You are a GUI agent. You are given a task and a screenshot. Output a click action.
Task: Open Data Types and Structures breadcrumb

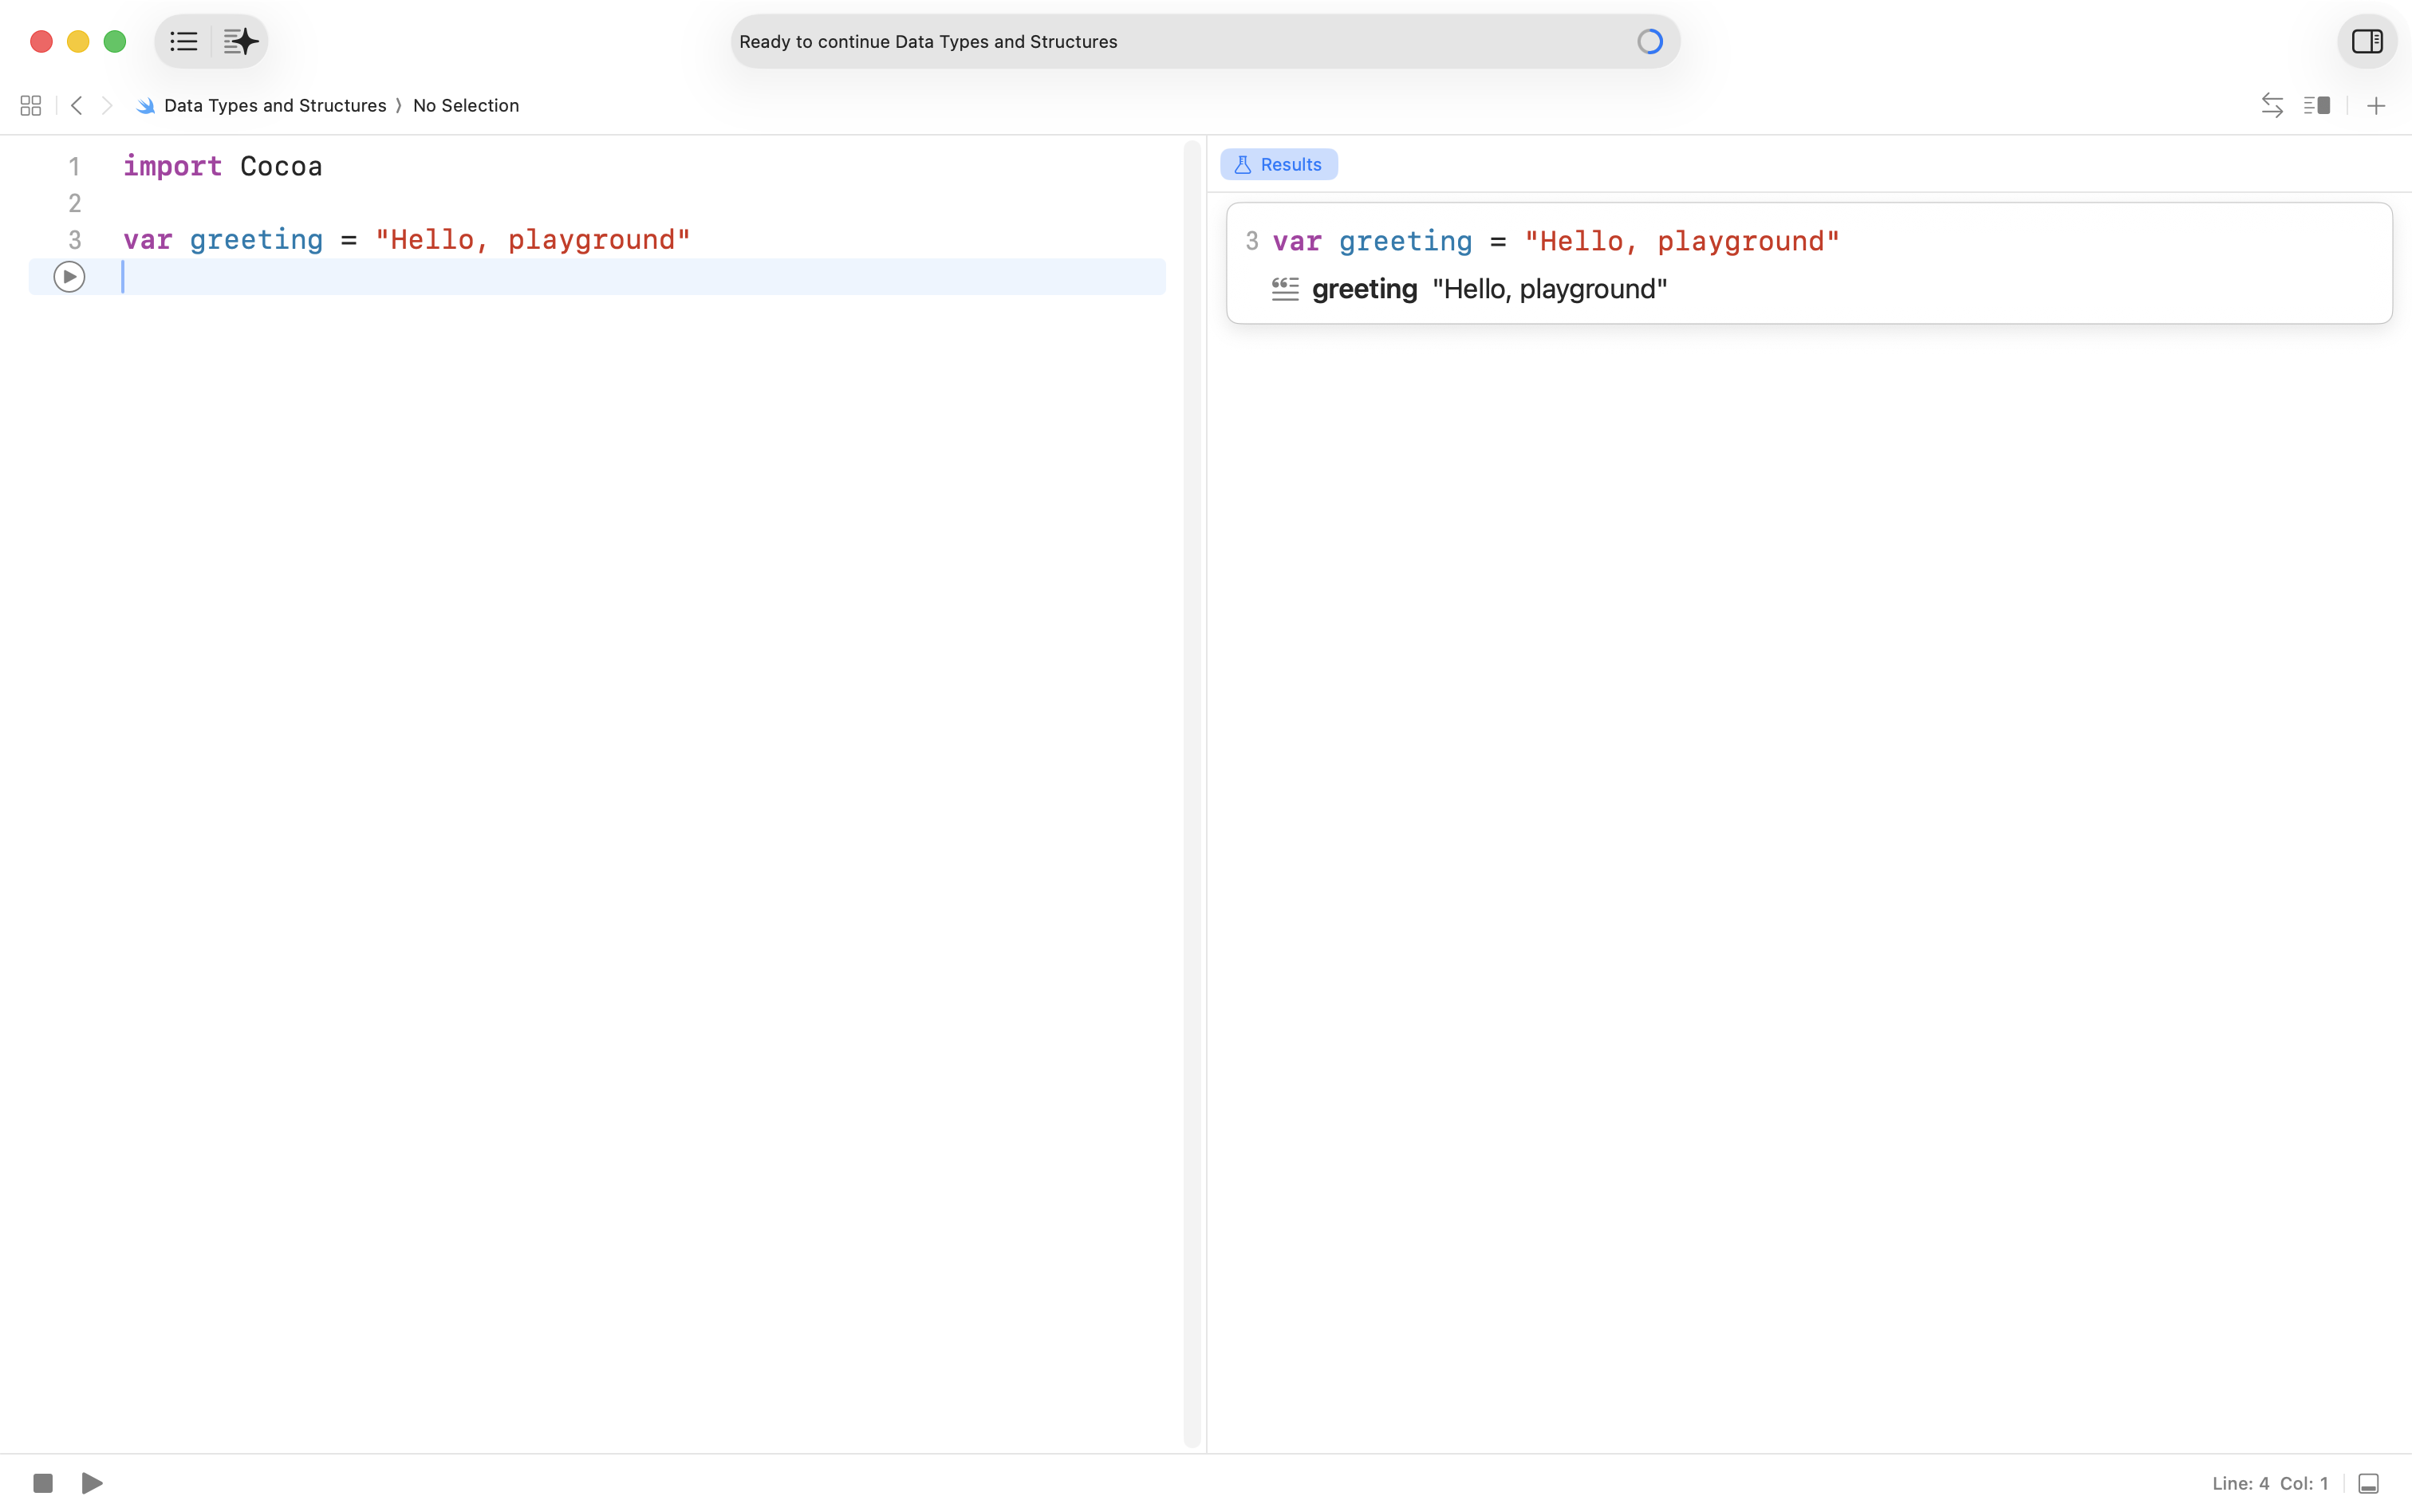pyautogui.click(x=274, y=105)
